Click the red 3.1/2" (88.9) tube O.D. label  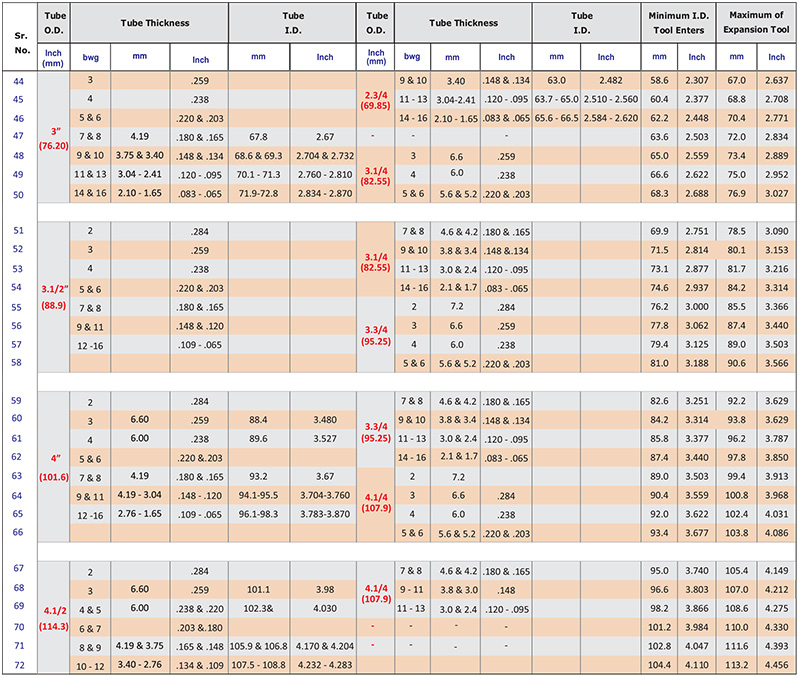click(x=54, y=297)
